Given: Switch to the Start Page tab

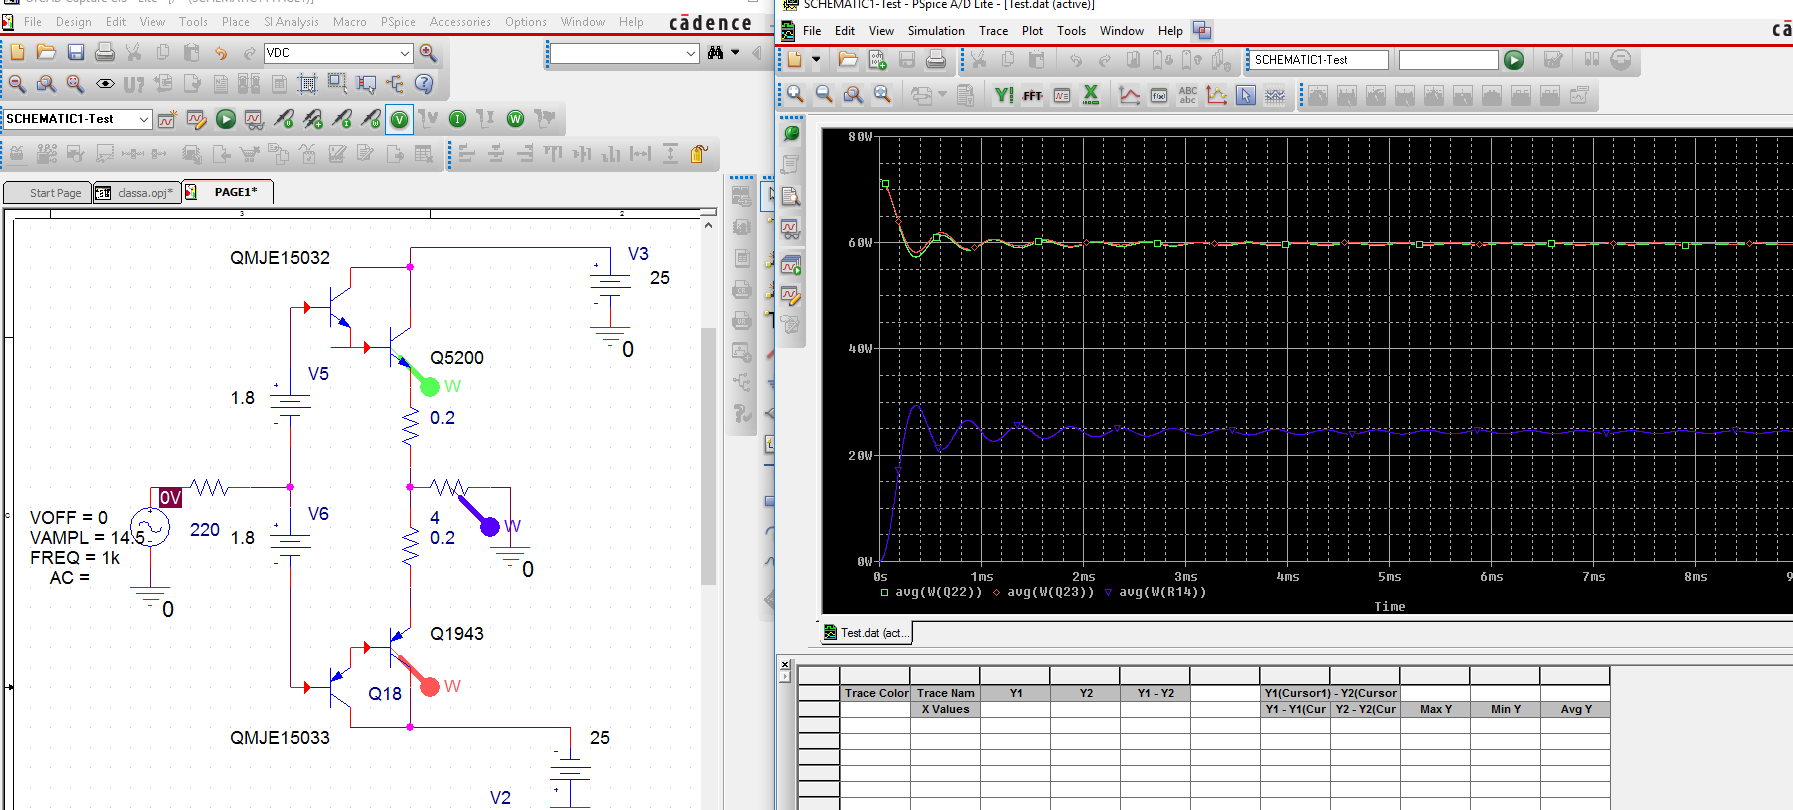Looking at the screenshot, I should (x=47, y=193).
